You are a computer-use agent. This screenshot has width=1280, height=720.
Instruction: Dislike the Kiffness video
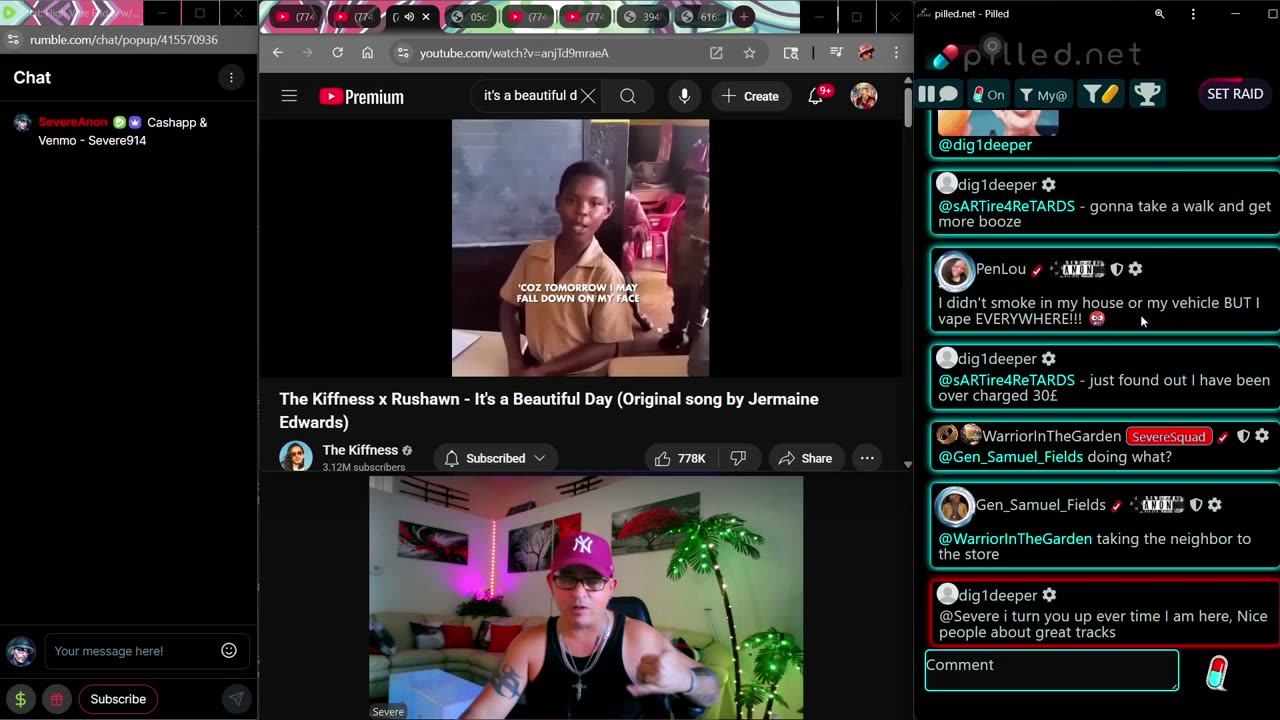tap(738, 458)
